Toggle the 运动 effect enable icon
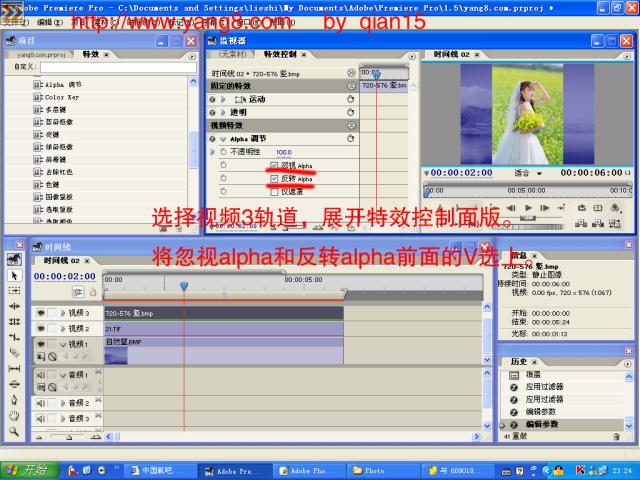Viewport: 640px width, 480px height. pyautogui.click(x=212, y=99)
